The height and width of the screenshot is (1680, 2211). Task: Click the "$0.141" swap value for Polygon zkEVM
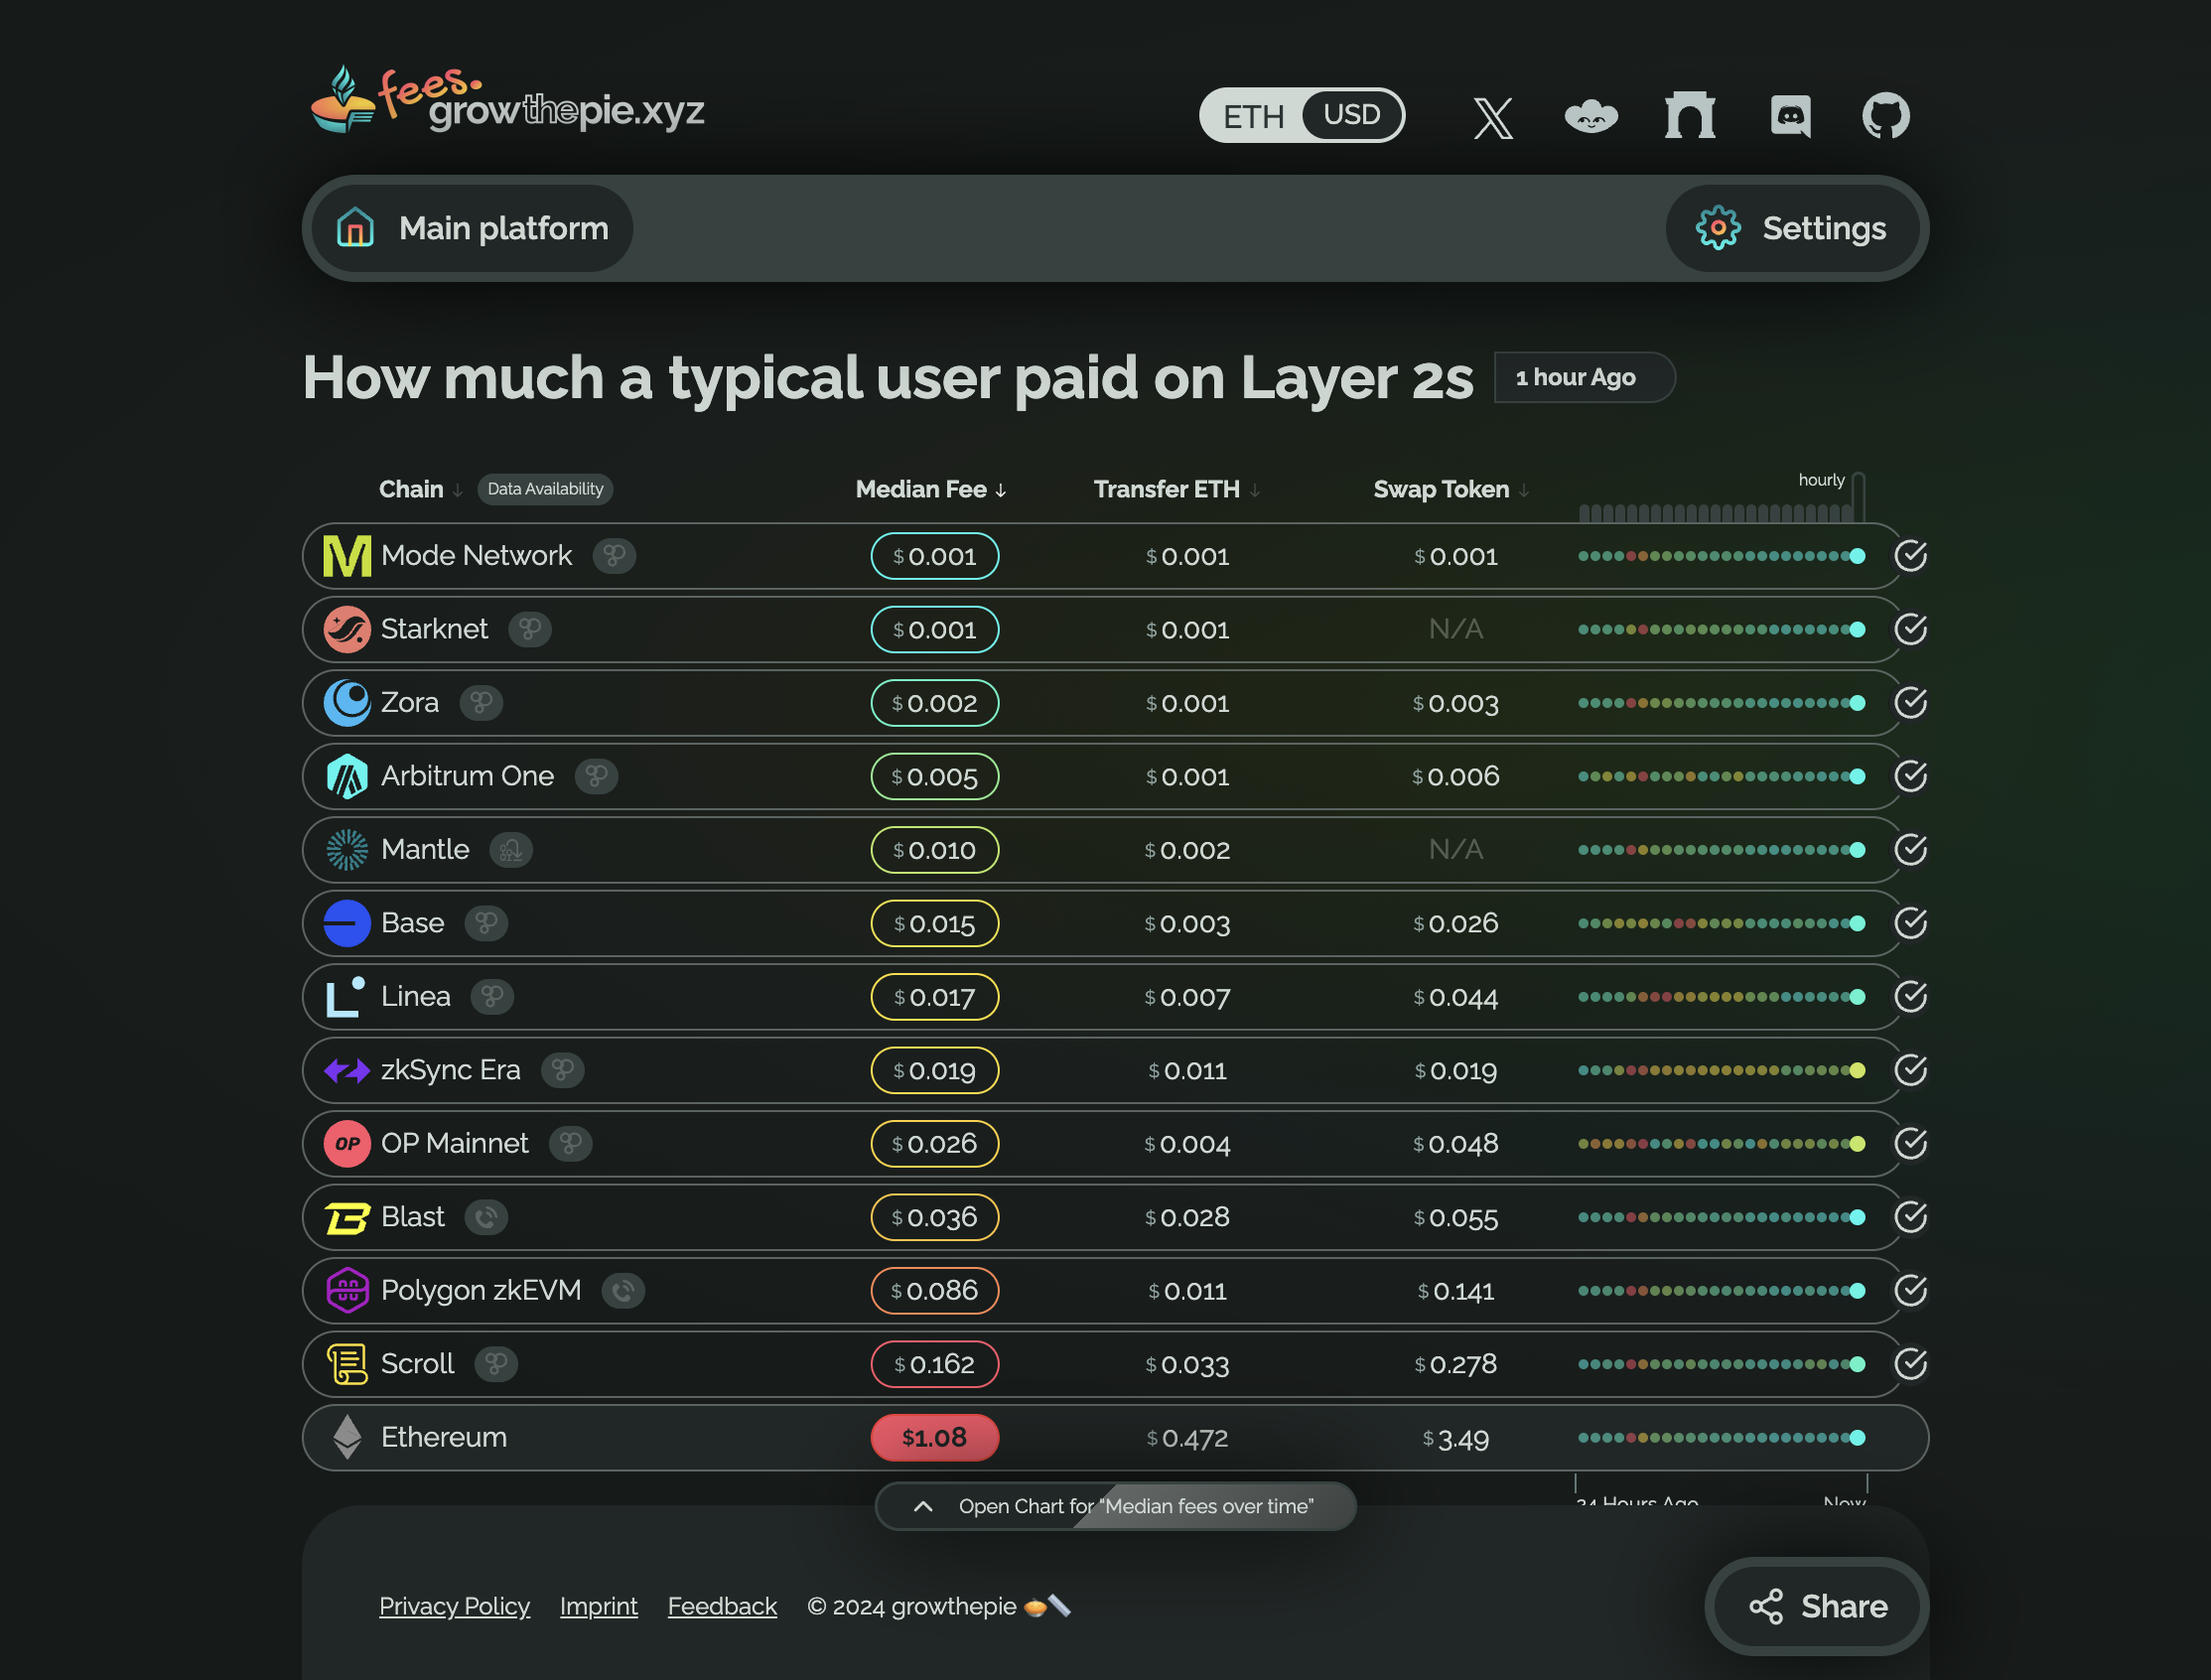1456,1292
